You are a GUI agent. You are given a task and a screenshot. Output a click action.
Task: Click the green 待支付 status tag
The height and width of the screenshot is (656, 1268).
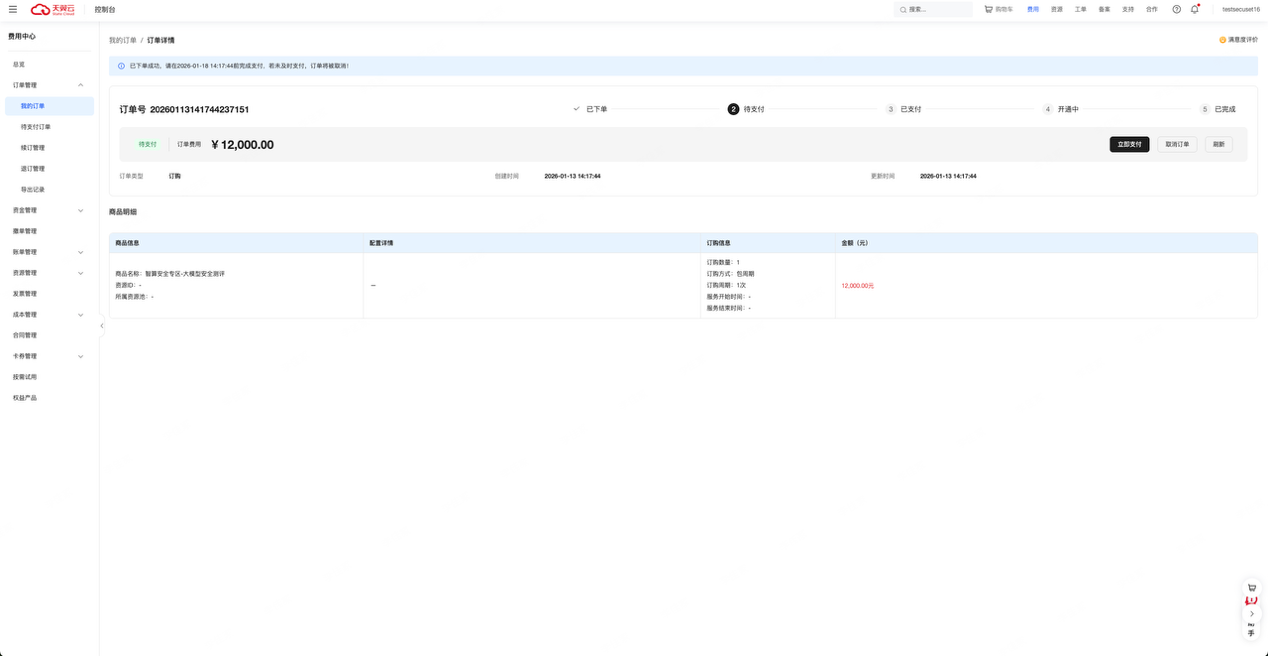click(x=148, y=144)
